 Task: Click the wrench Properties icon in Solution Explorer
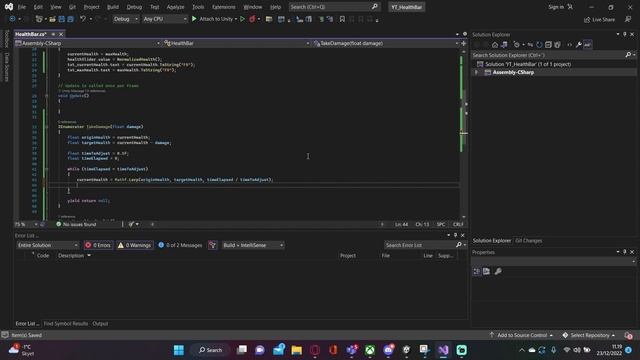pyautogui.click(x=578, y=45)
